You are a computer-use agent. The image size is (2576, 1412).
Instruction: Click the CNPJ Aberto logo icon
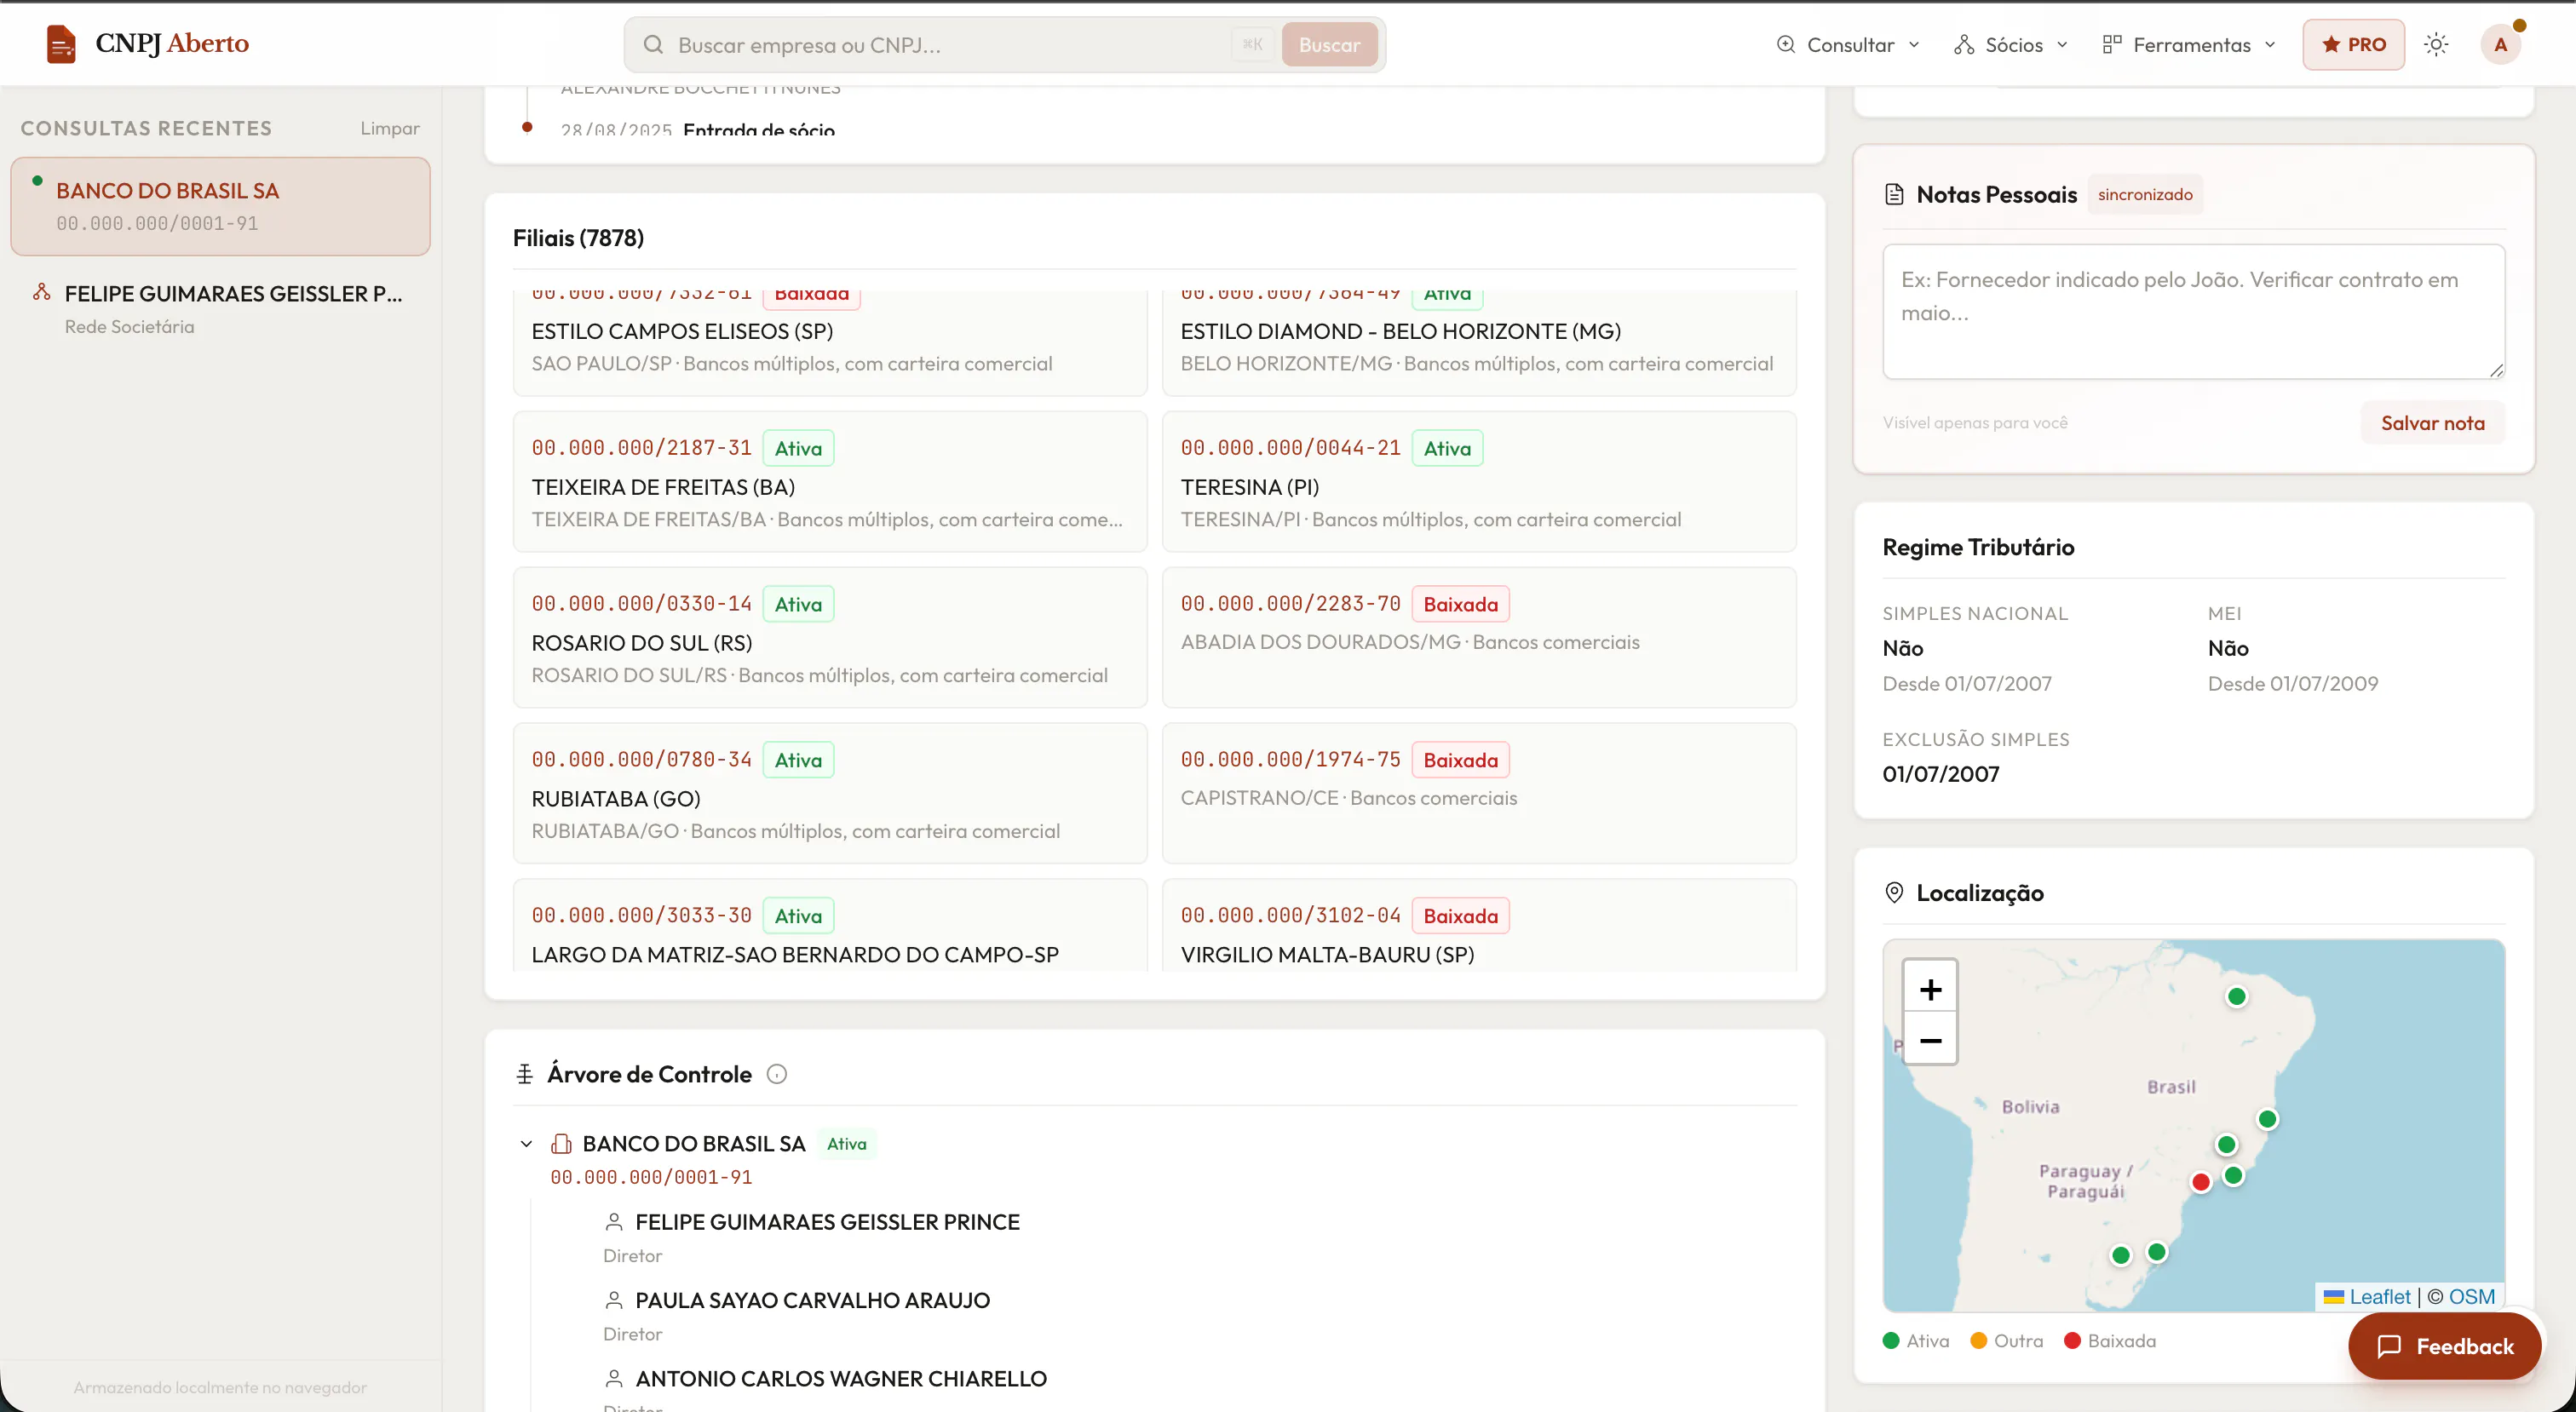pyautogui.click(x=61, y=44)
